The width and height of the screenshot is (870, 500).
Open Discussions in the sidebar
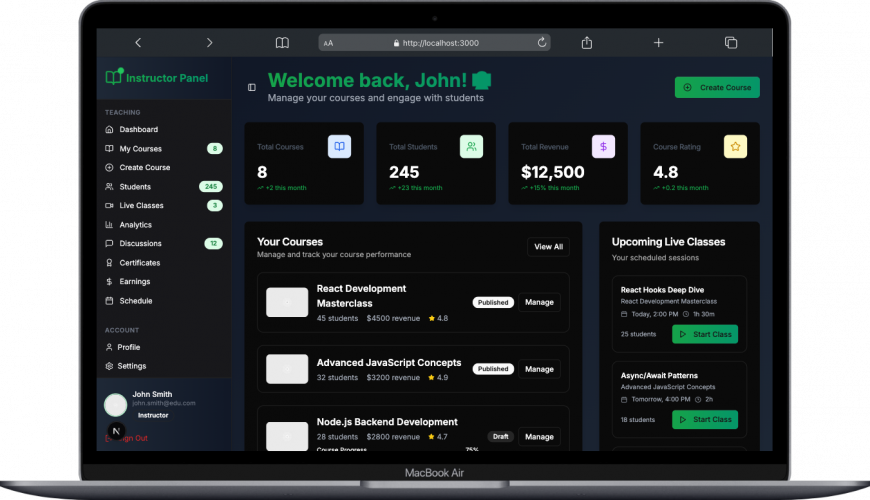tap(164, 244)
